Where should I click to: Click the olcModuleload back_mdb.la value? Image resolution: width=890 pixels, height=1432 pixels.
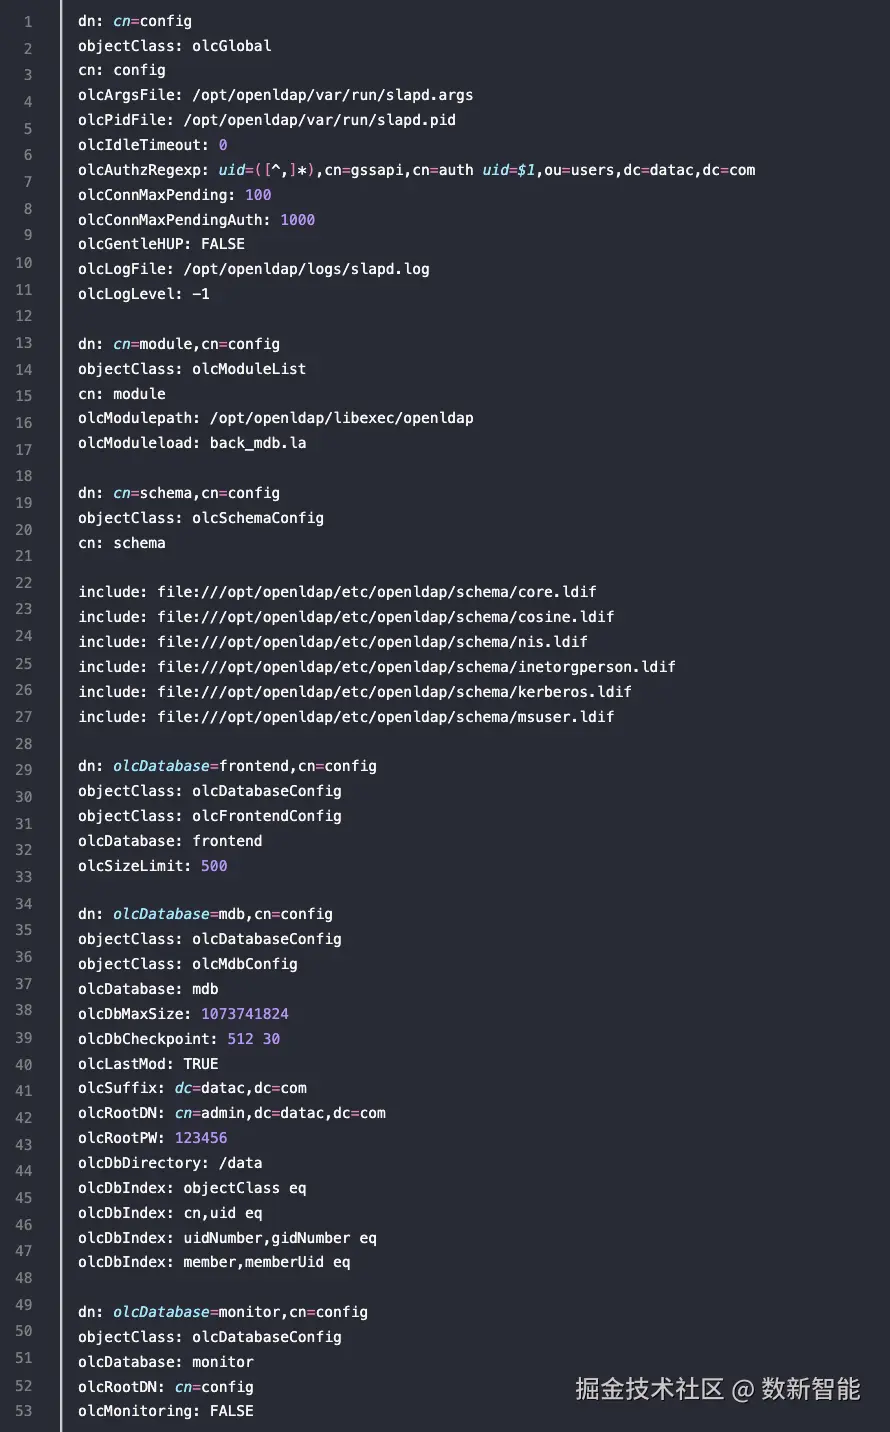[x=258, y=443]
